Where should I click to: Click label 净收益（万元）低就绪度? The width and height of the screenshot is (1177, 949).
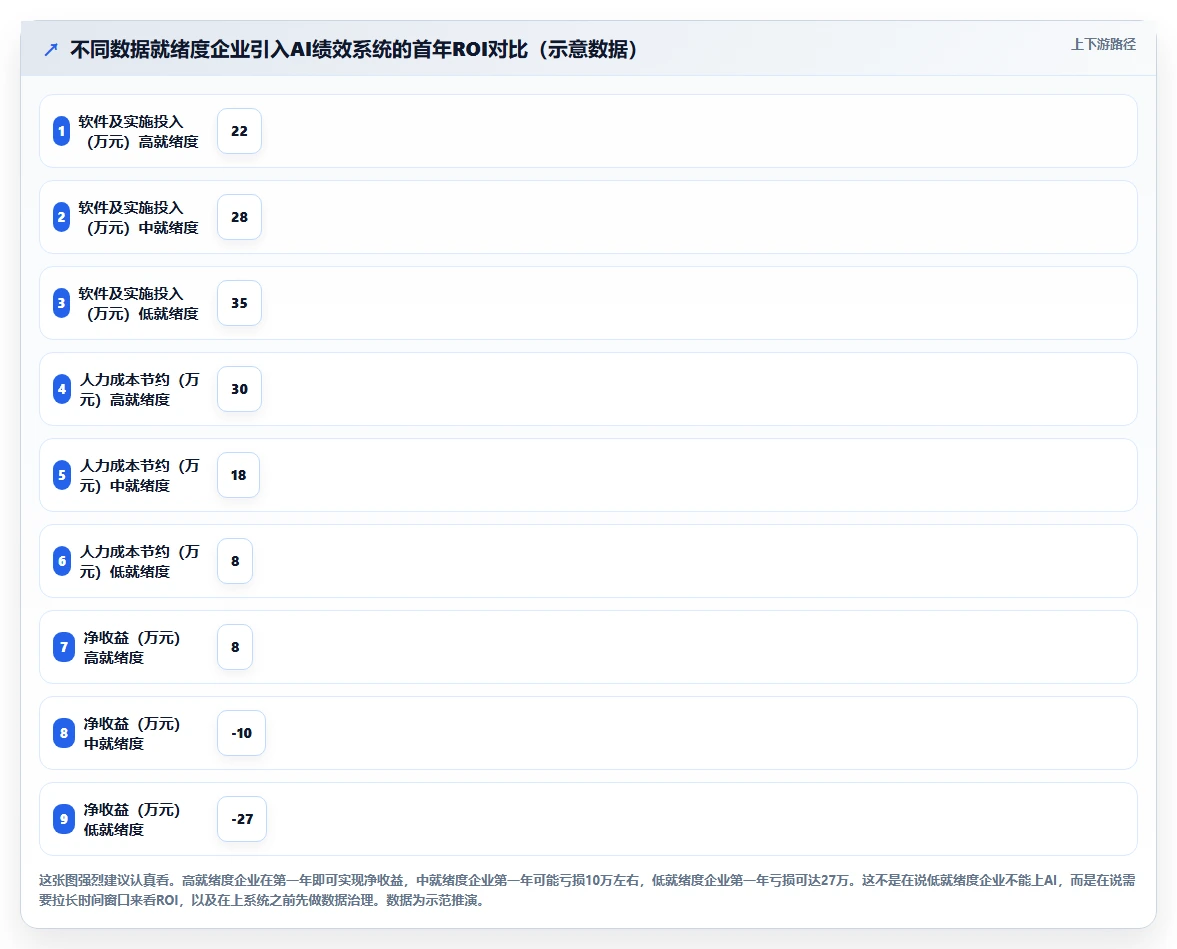click(132, 819)
